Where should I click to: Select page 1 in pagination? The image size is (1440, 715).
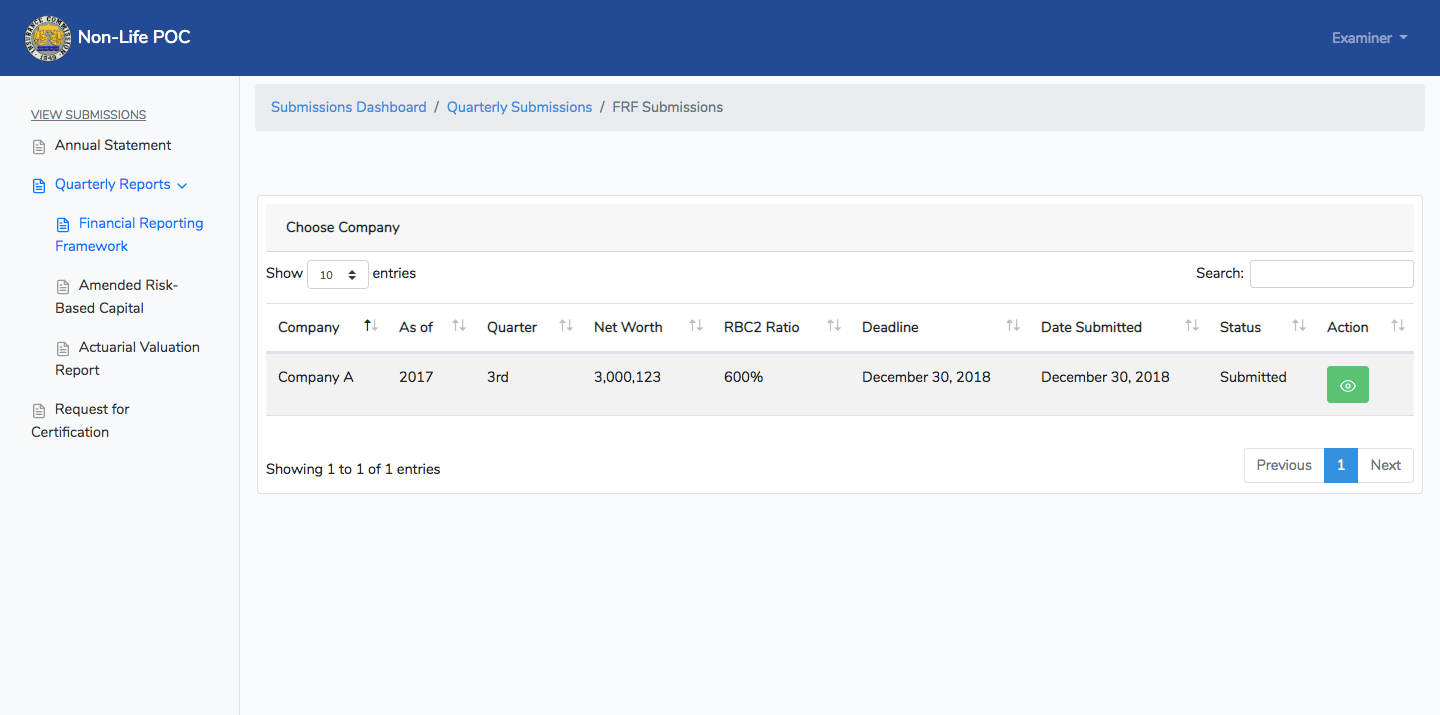(x=1341, y=465)
